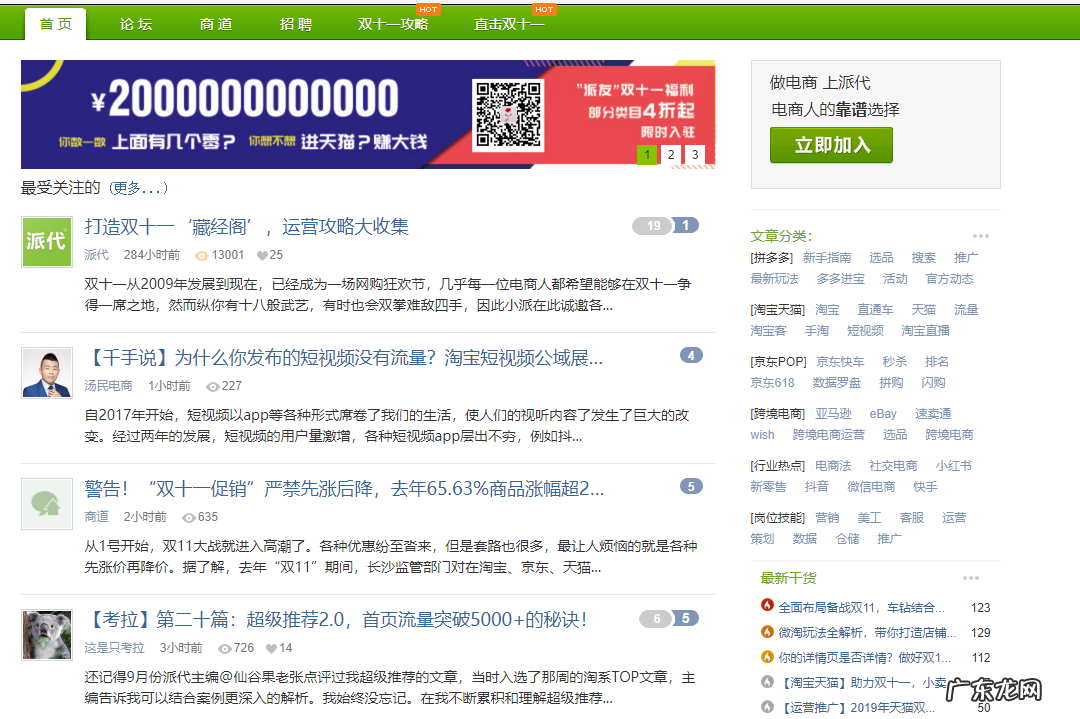Switch to the 招聘 tab

point(295,24)
